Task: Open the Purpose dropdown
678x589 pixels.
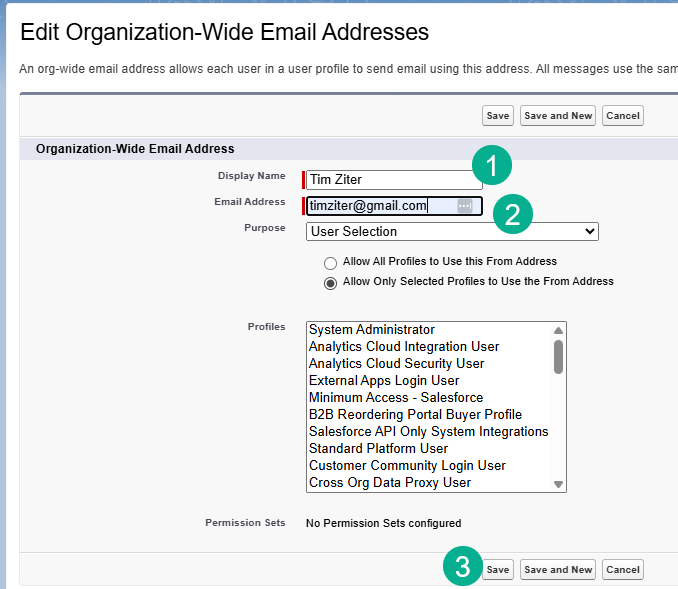Action: [451, 231]
